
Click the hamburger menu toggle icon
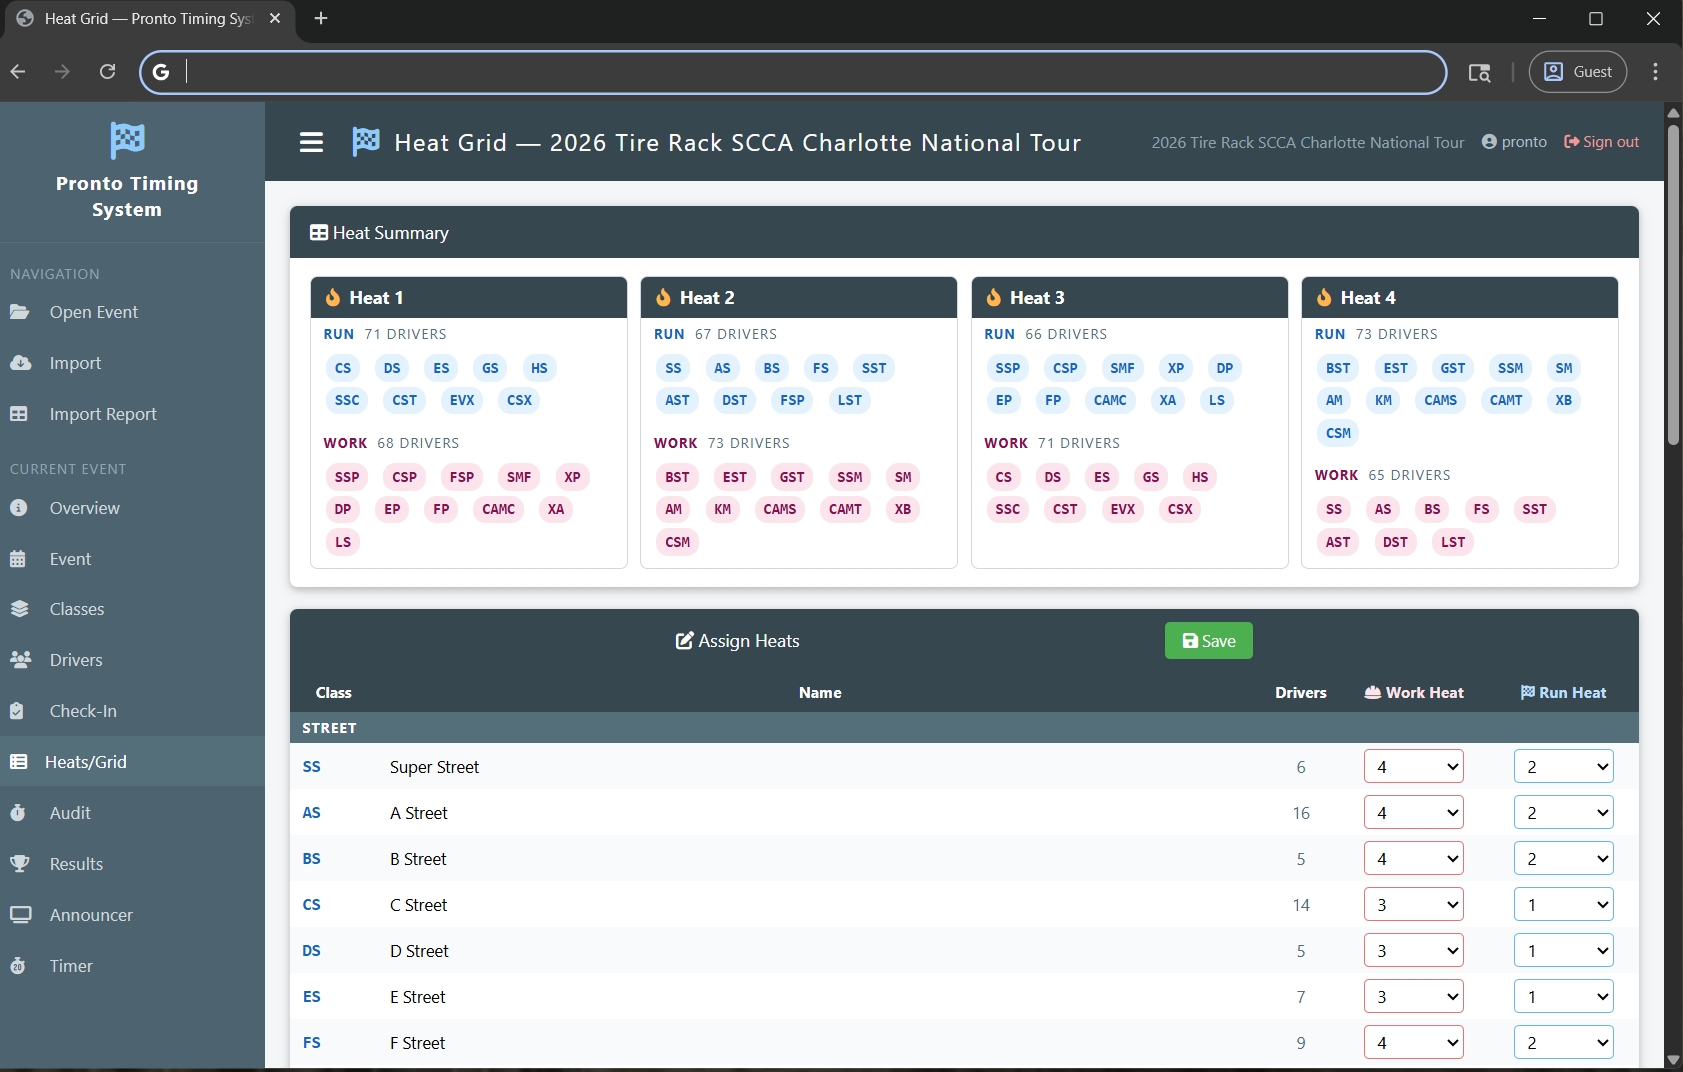(x=311, y=142)
